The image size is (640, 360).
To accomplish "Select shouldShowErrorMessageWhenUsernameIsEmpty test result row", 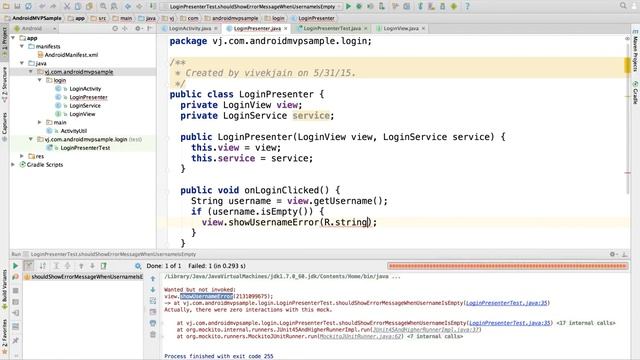I will (x=83, y=277).
